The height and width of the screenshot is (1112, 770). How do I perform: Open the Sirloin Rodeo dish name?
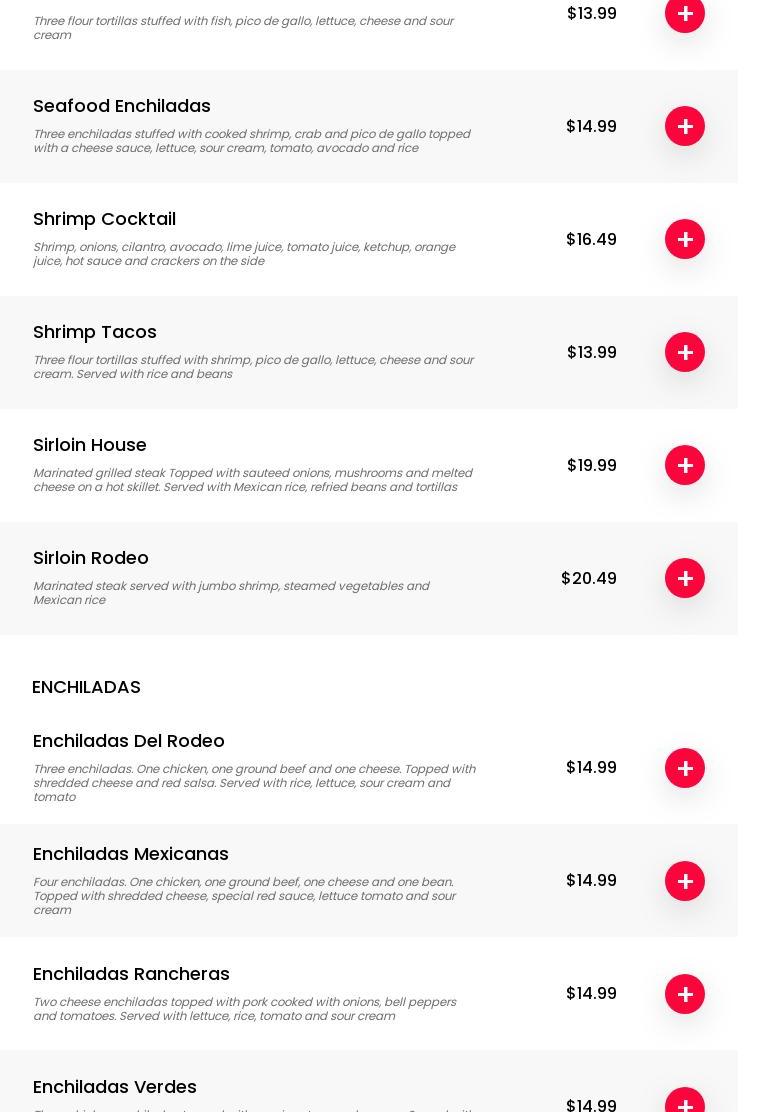[x=91, y=558]
